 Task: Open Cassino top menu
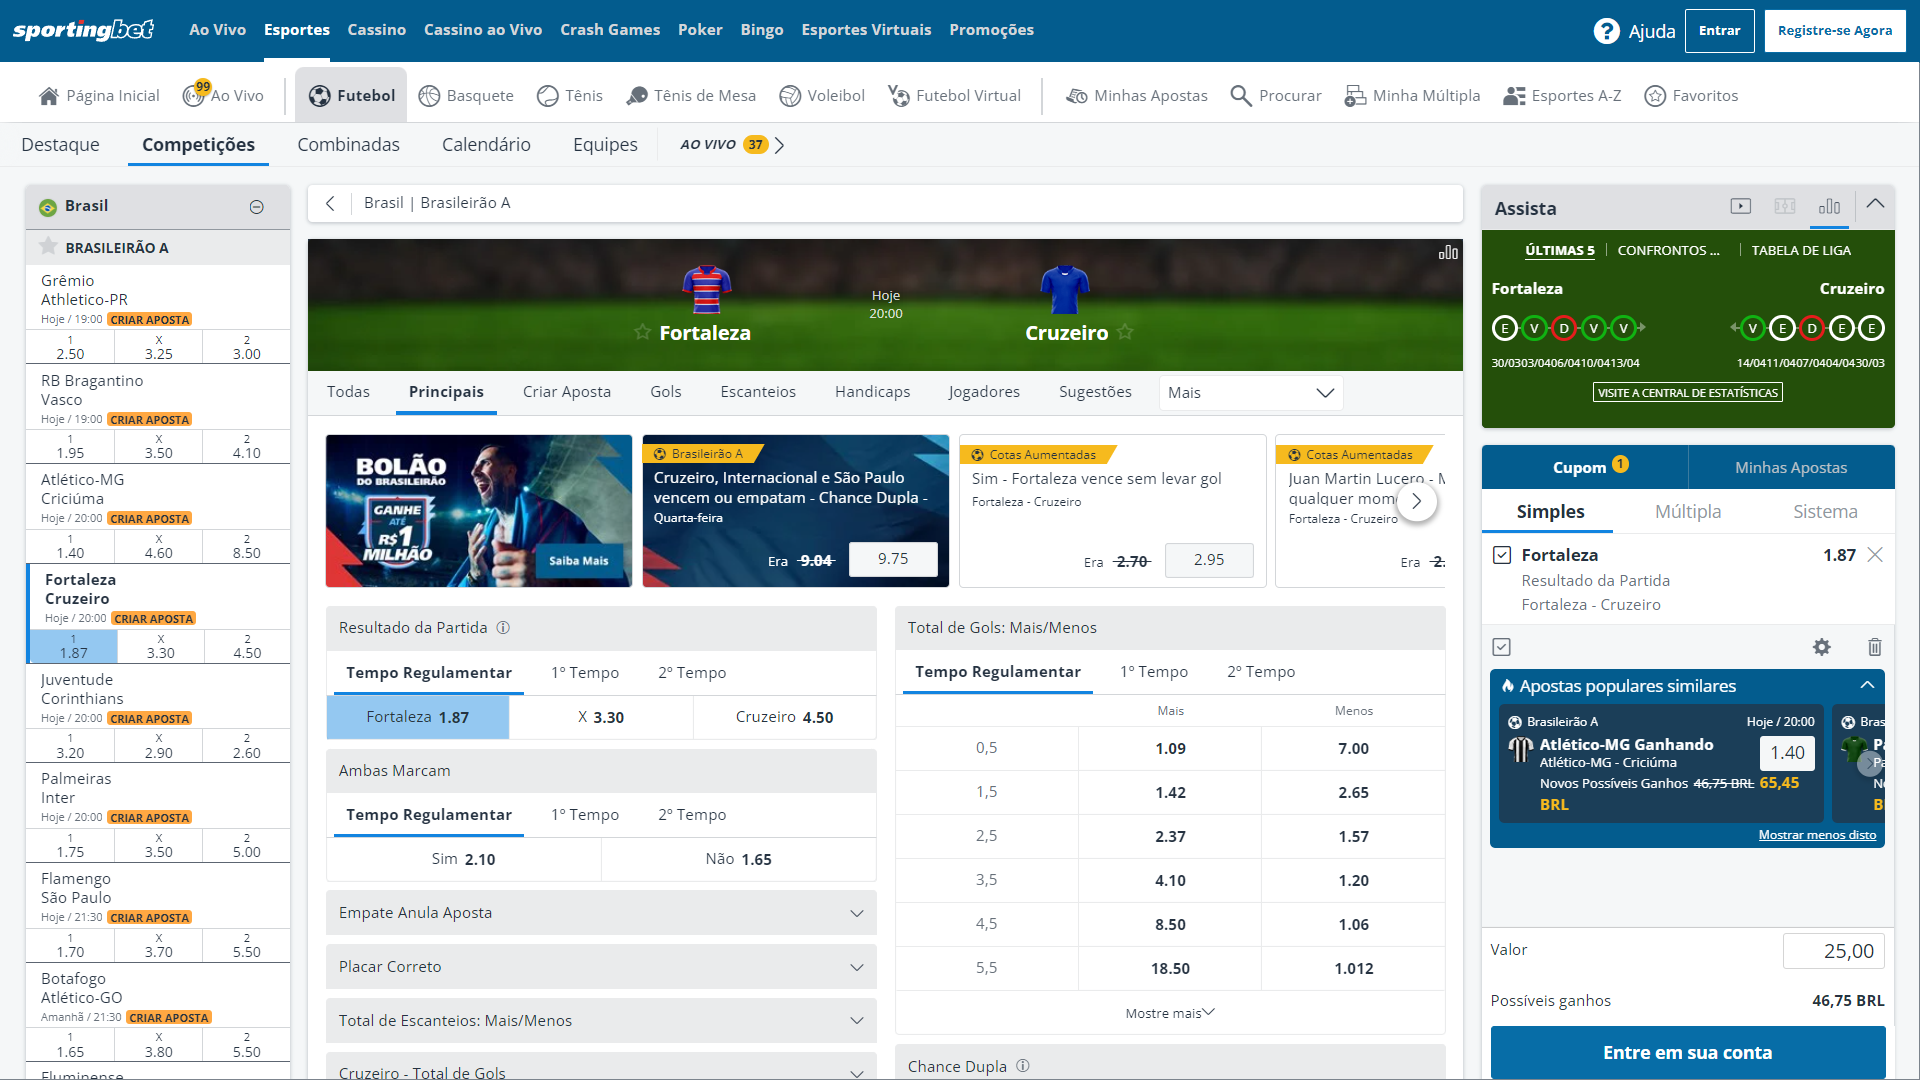click(x=377, y=30)
